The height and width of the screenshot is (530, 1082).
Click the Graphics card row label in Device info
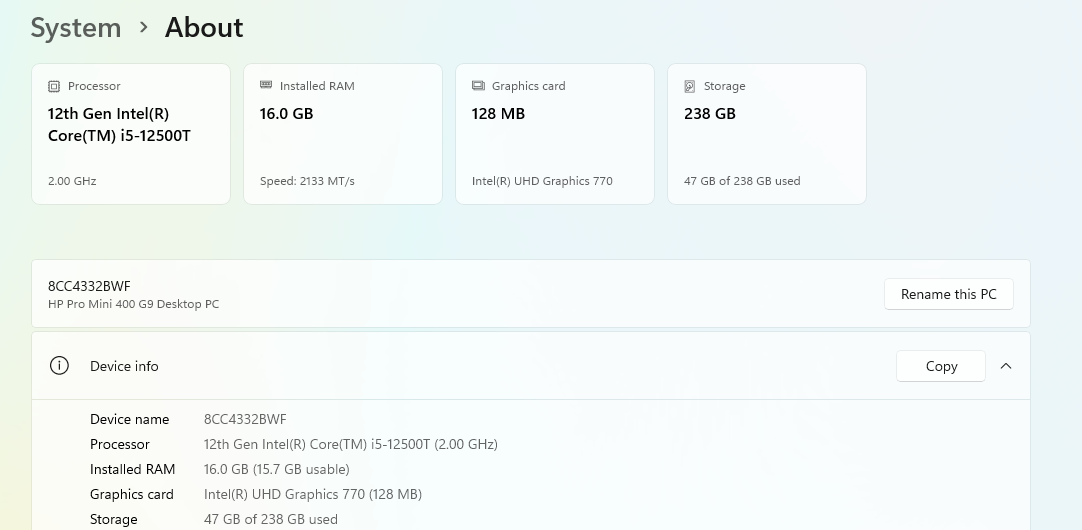(131, 494)
